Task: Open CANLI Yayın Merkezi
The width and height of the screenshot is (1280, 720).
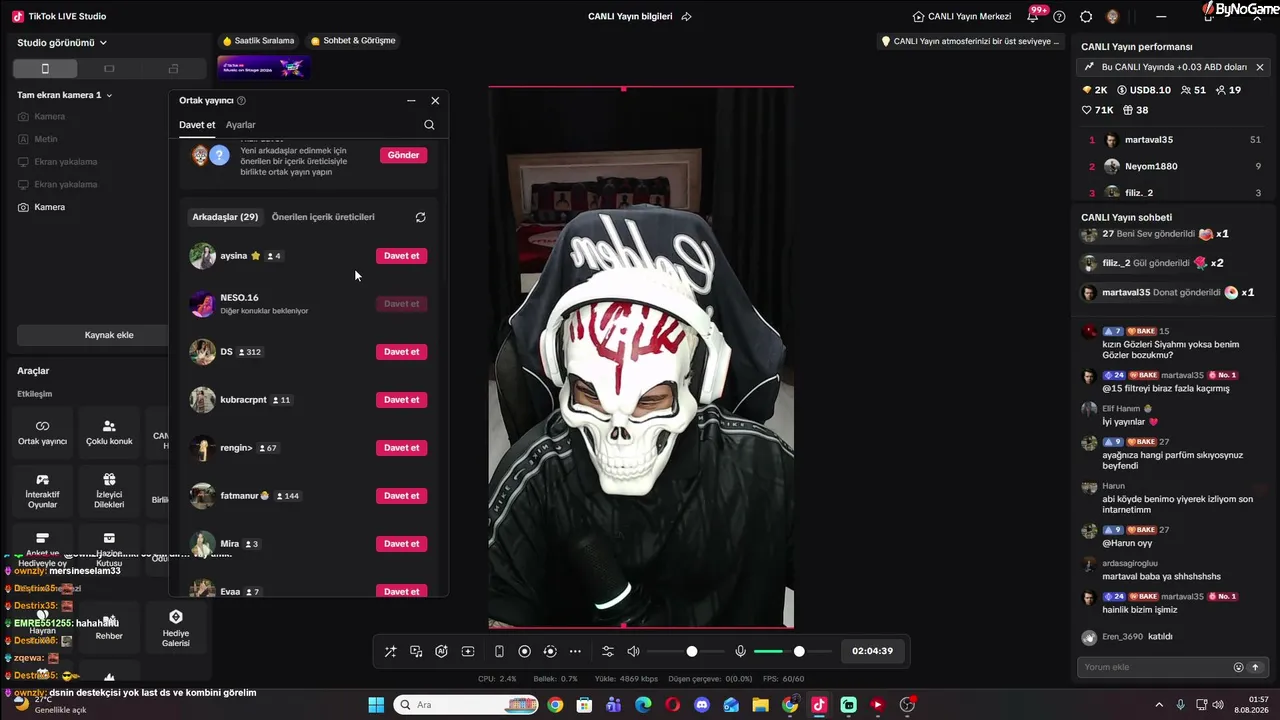Action: click(x=962, y=16)
